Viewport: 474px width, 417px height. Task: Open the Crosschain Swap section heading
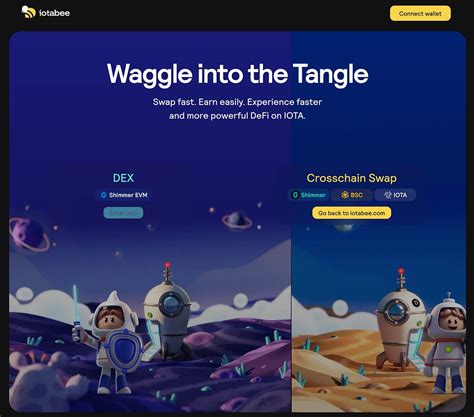352,178
